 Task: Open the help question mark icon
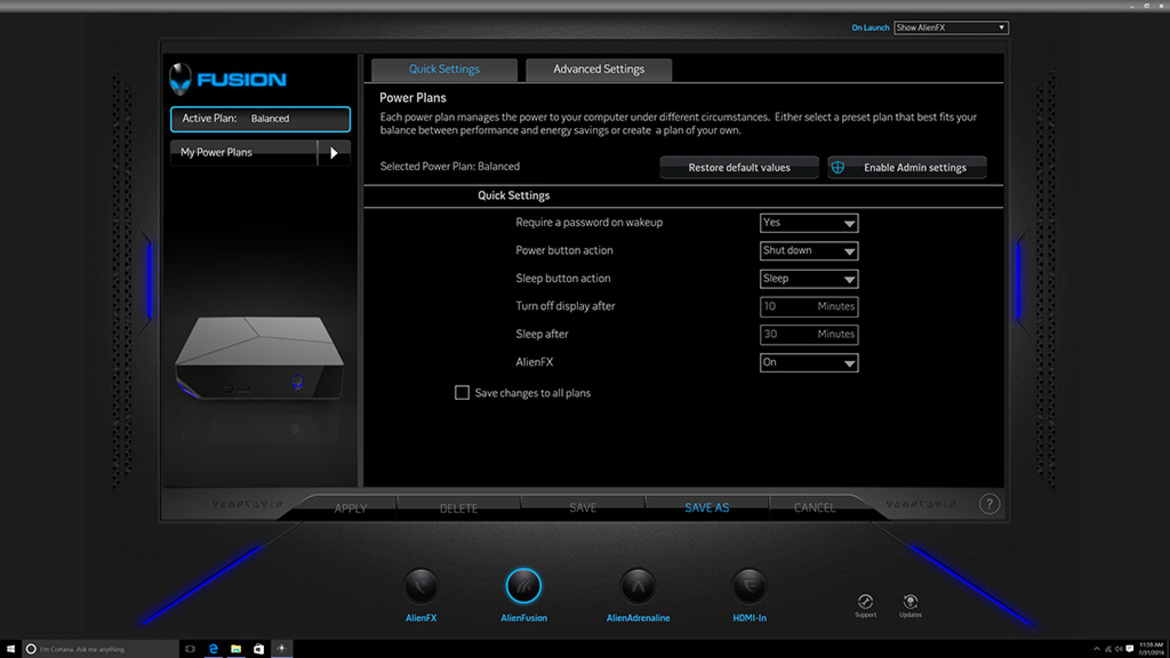989,504
